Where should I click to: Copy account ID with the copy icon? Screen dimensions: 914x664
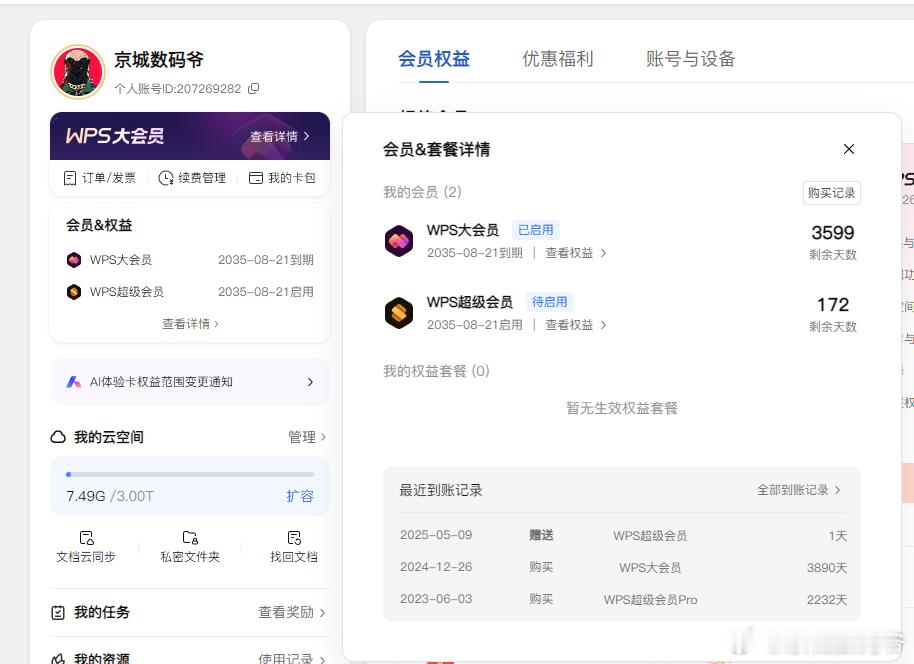coord(255,89)
